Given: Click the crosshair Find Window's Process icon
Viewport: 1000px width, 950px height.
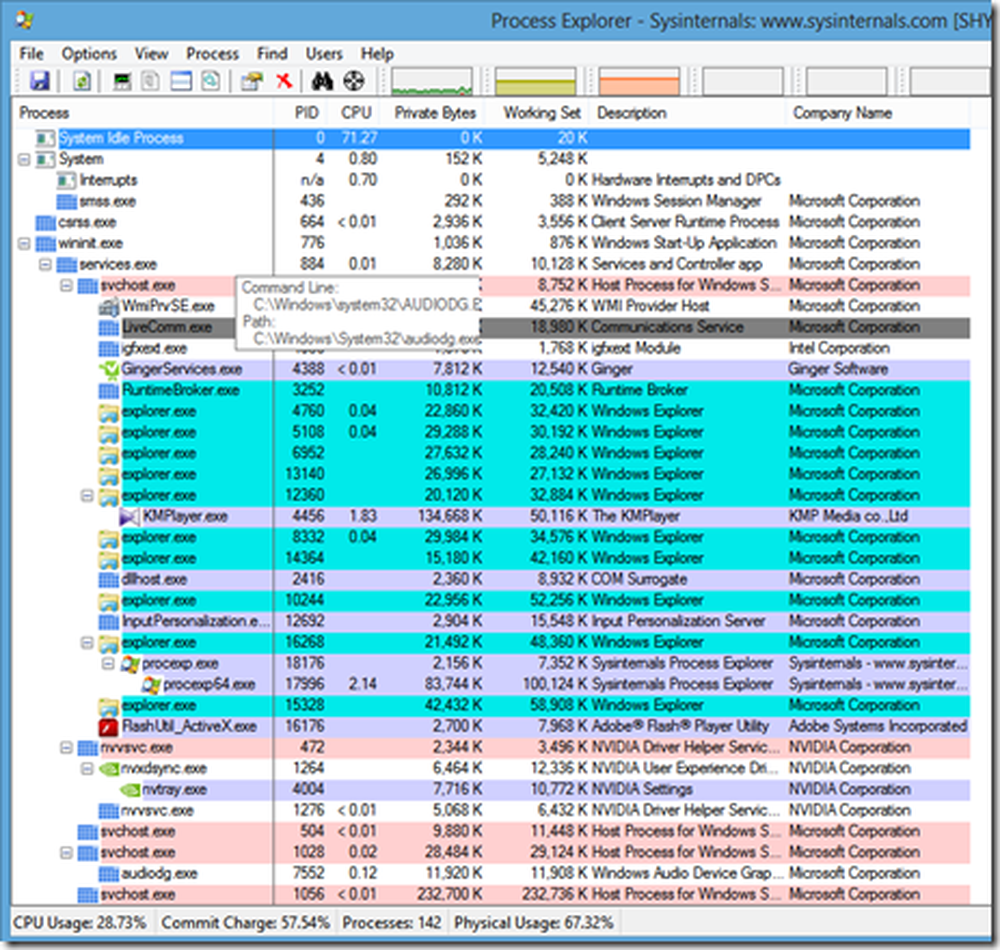Looking at the screenshot, I should click(352, 81).
